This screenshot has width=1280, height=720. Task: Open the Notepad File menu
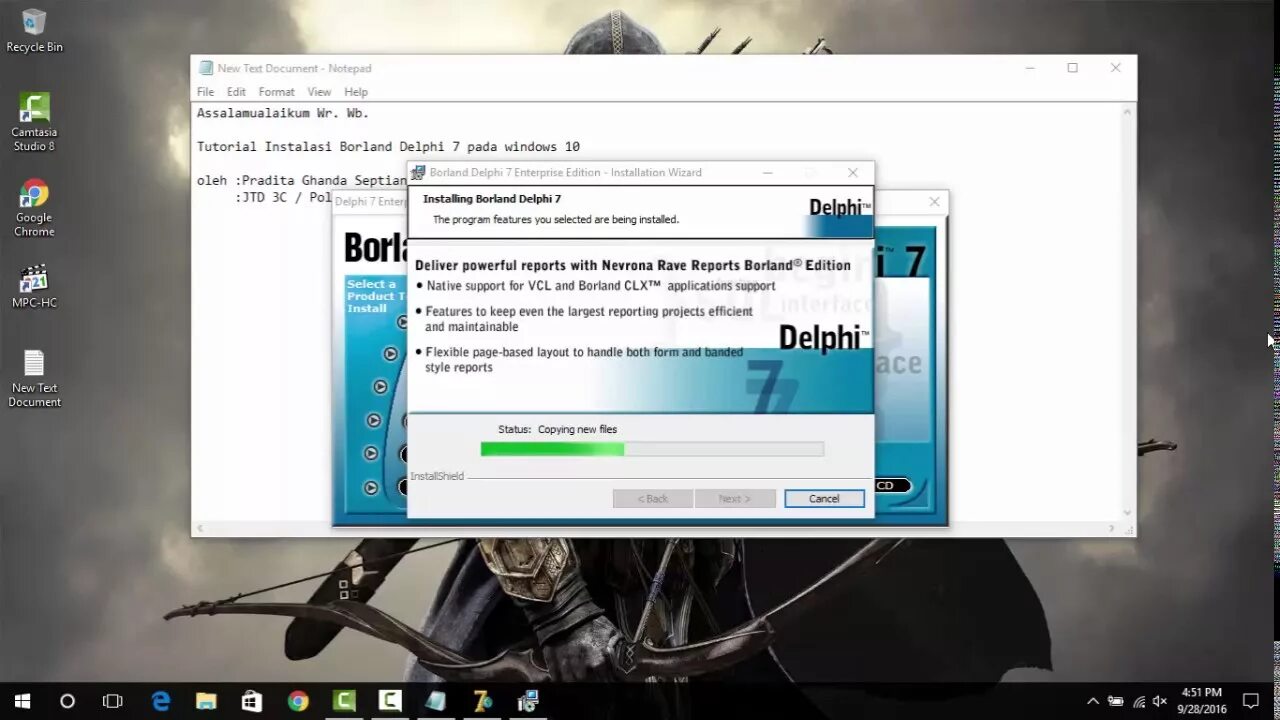205,92
